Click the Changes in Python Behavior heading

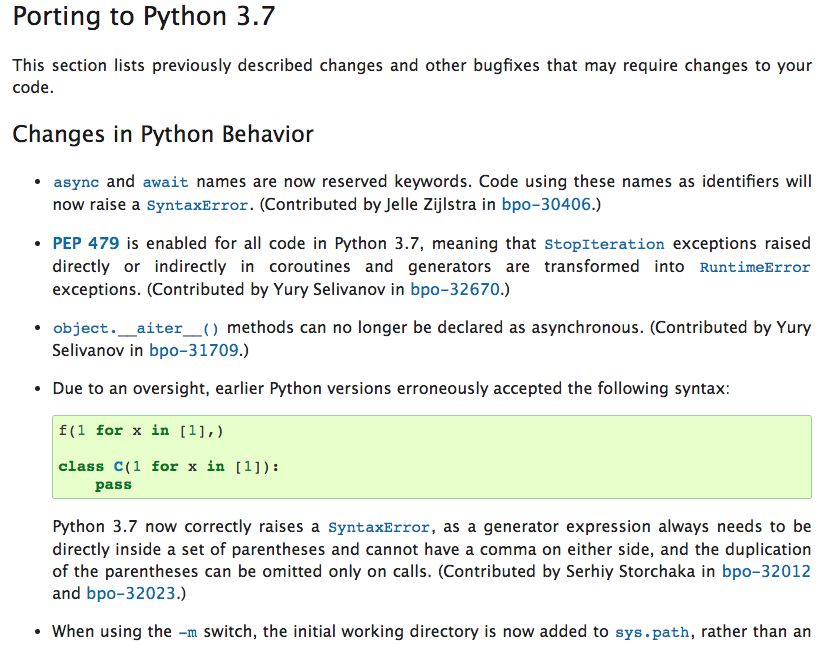tap(163, 134)
